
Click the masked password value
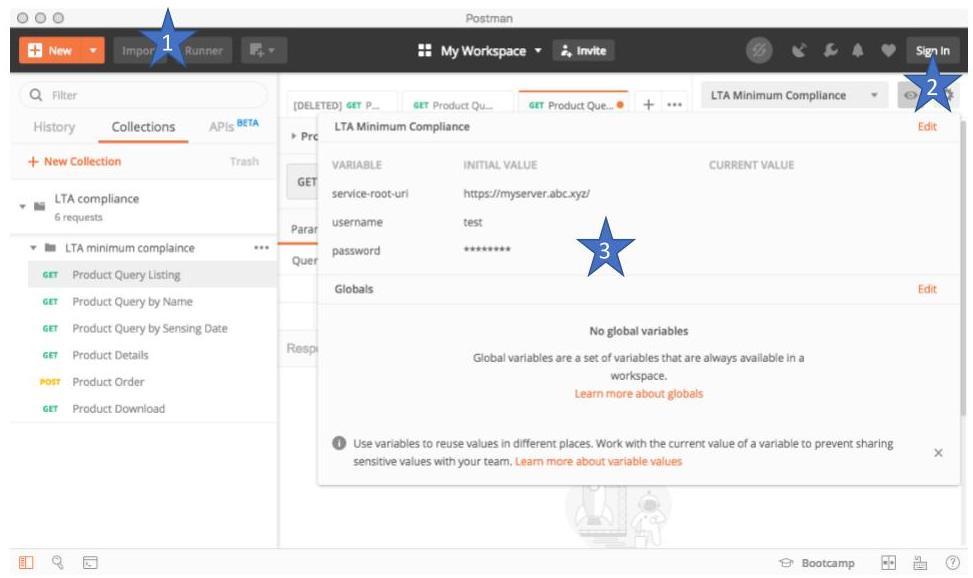tap(487, 250)
